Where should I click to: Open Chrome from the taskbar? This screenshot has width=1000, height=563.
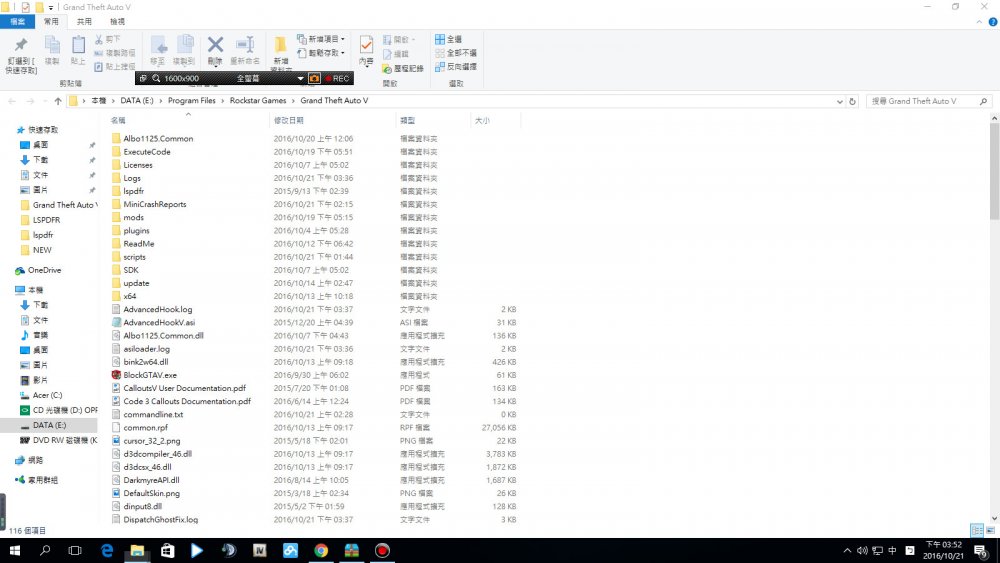pos(321,550)
